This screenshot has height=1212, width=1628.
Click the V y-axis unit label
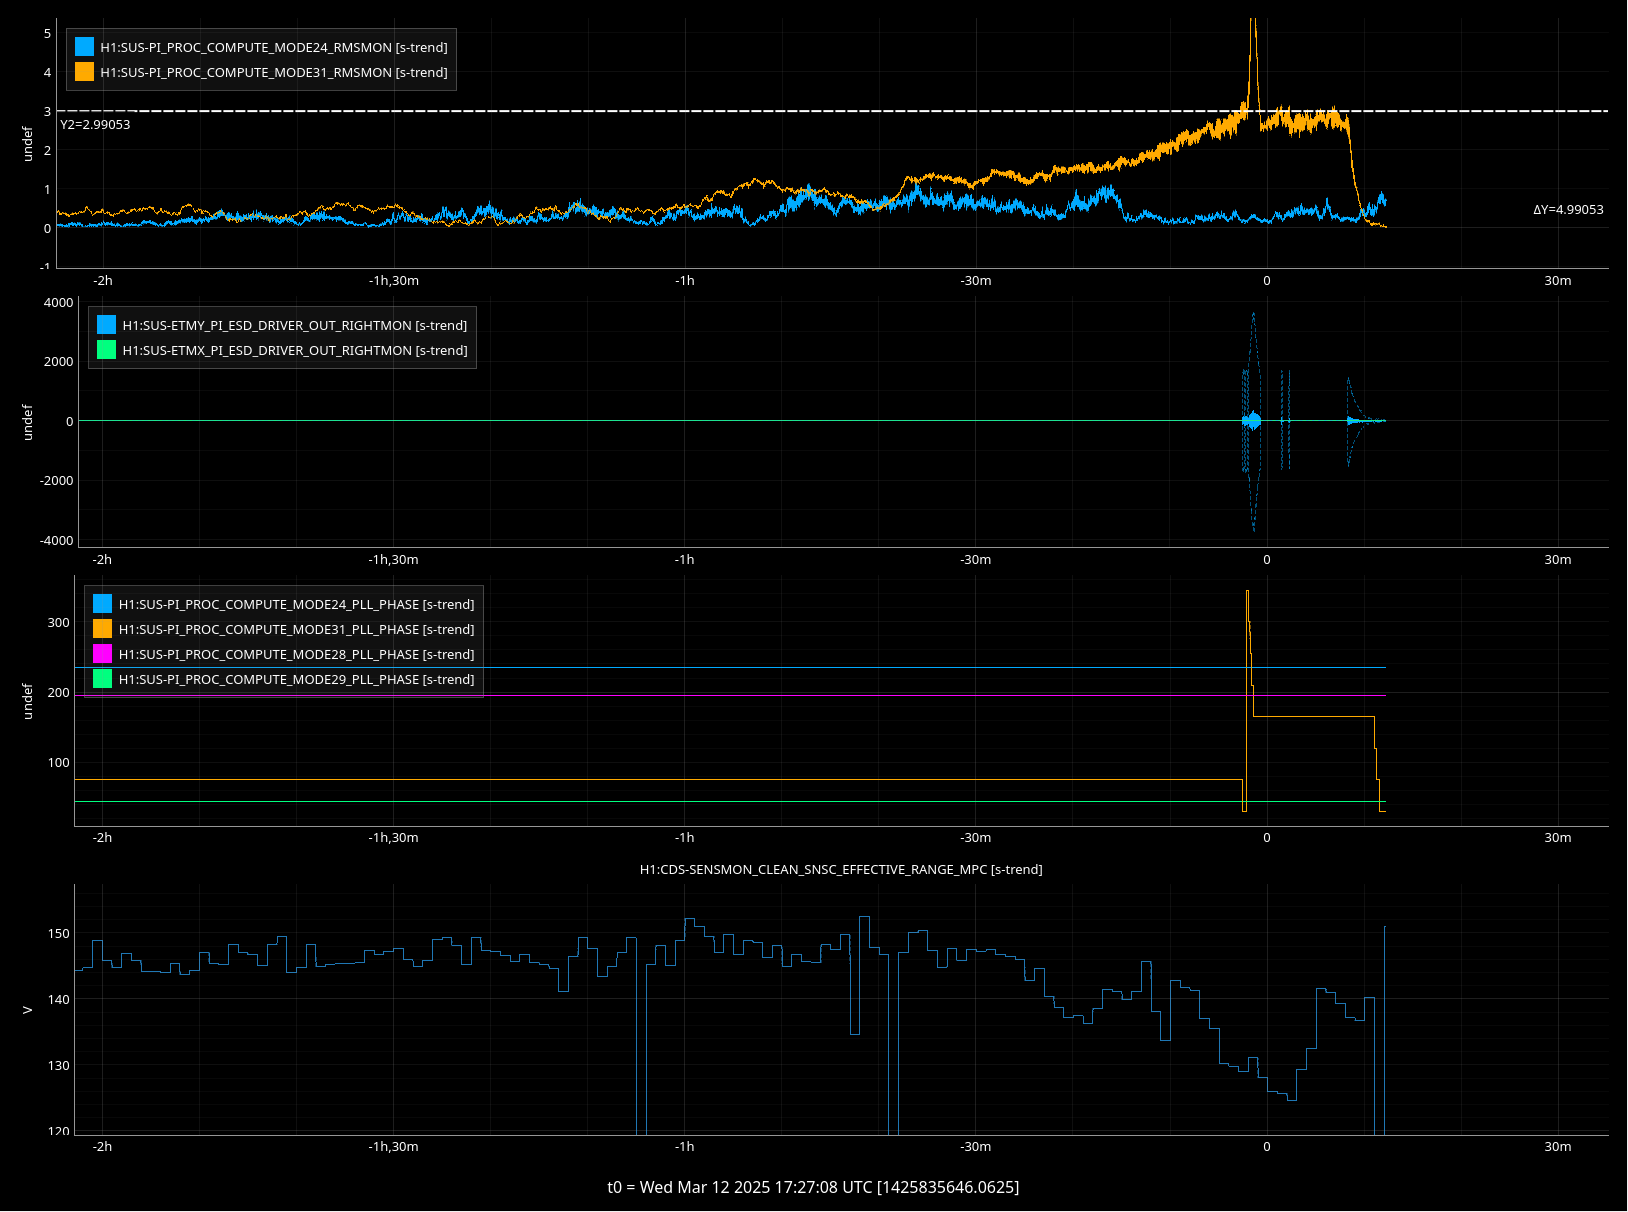(28, 1010)
